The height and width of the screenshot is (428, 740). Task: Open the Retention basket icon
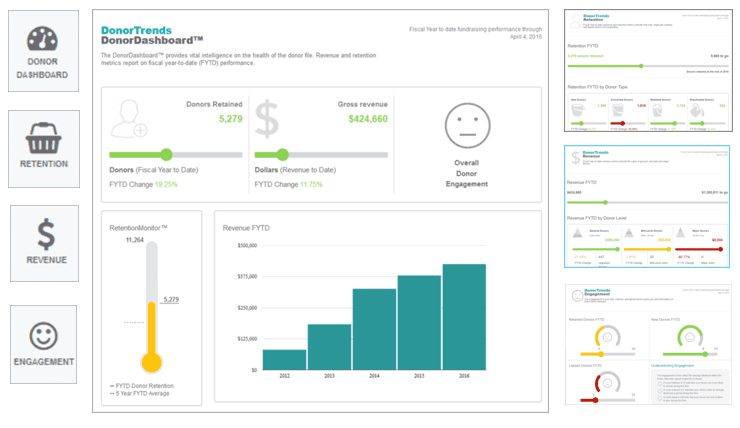(43, 138)
